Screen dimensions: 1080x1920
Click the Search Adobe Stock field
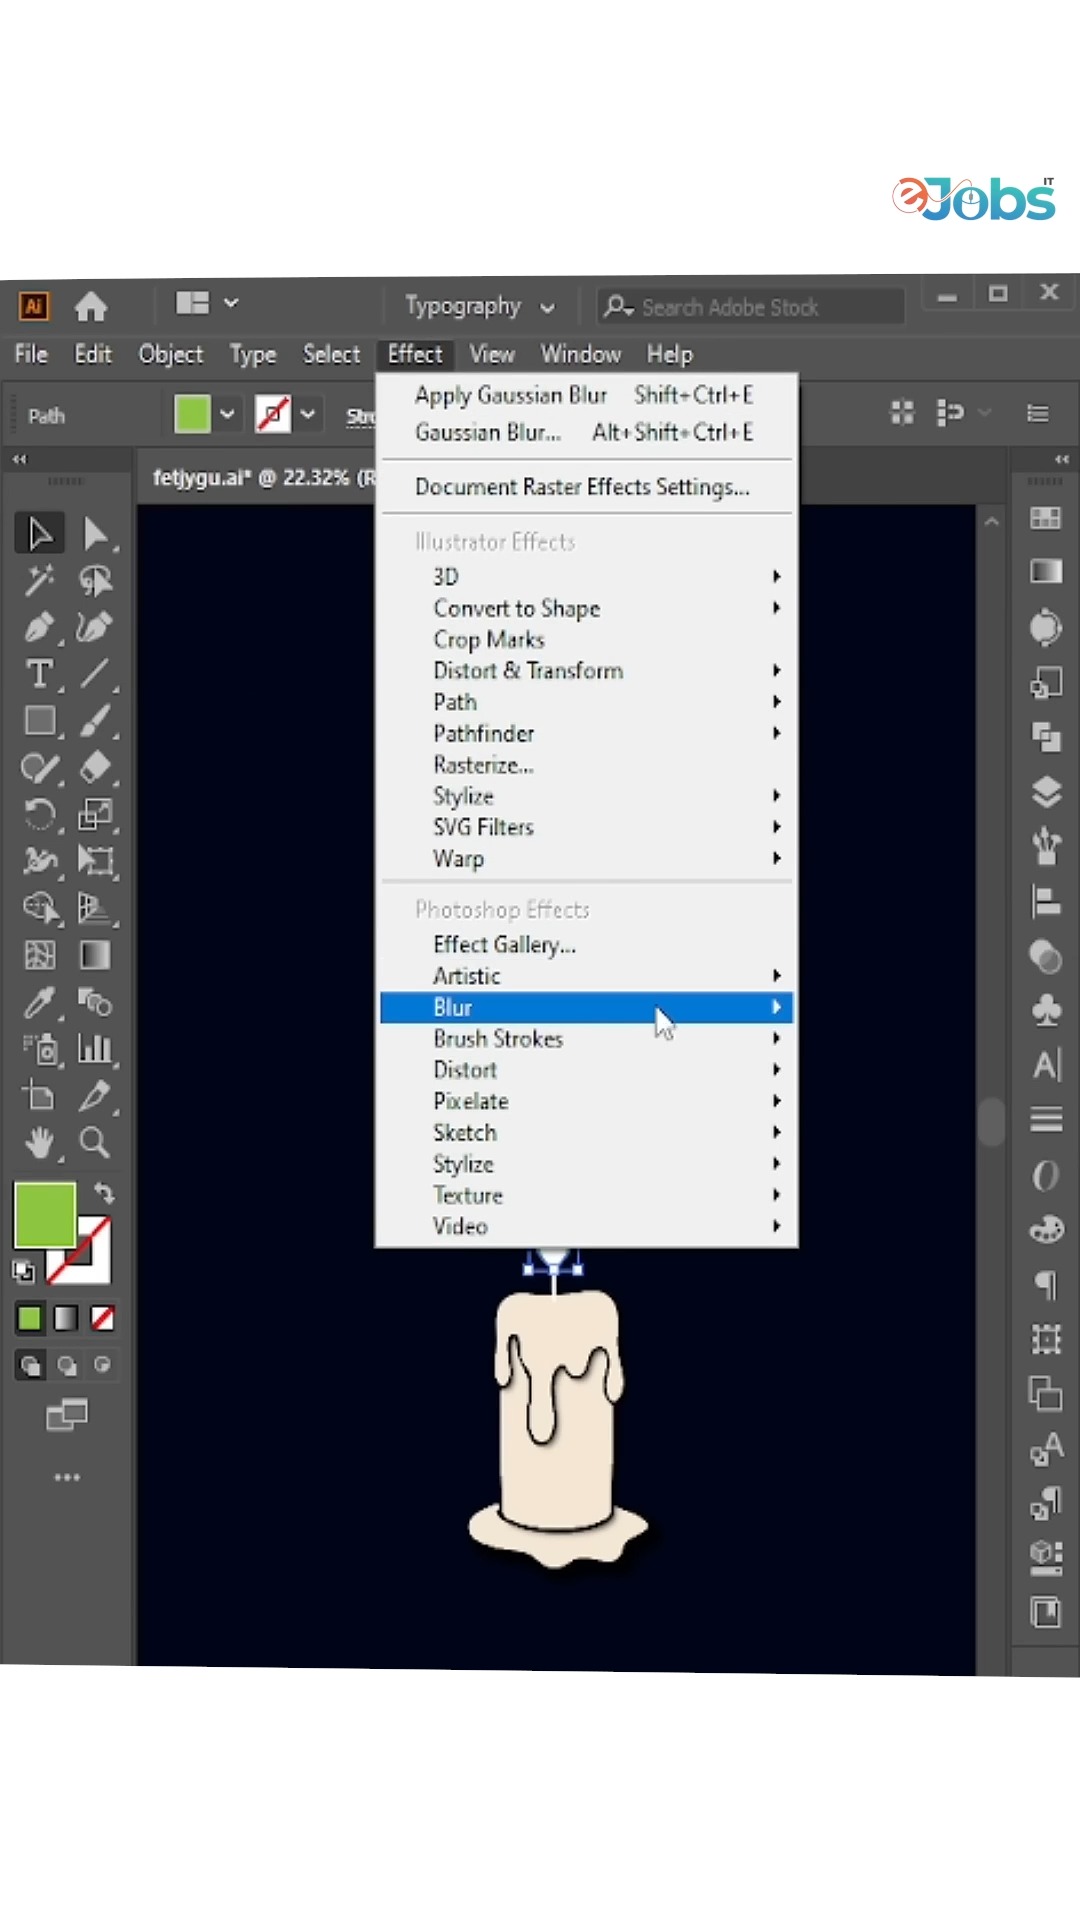pyautogui.click(x=751, y=307)
